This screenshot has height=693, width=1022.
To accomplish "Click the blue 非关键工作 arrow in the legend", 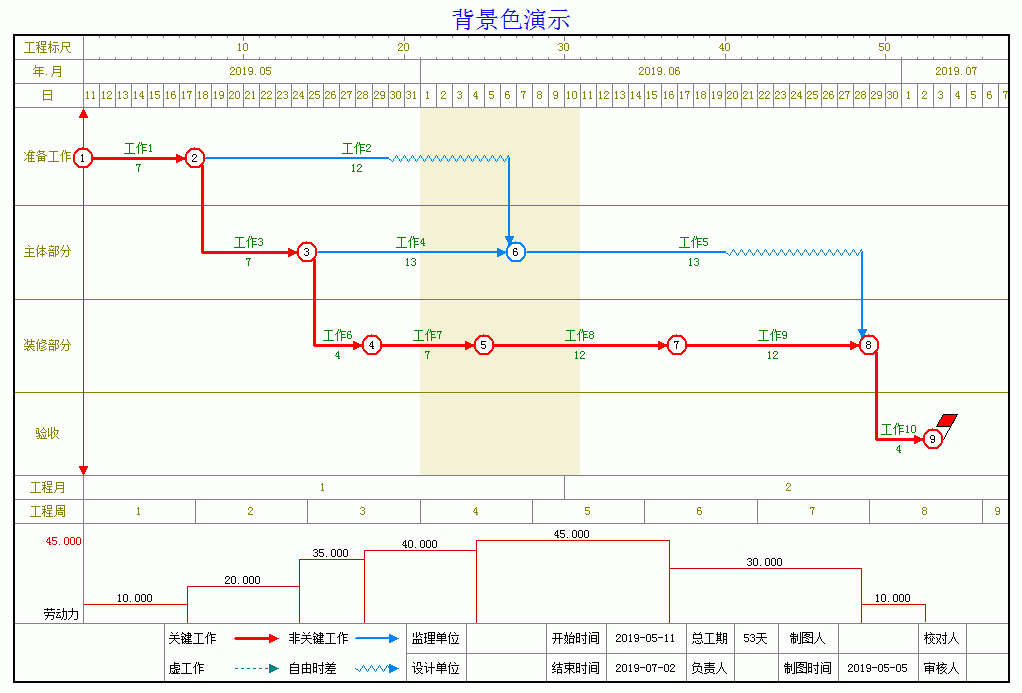I will [x=377, y=638].
